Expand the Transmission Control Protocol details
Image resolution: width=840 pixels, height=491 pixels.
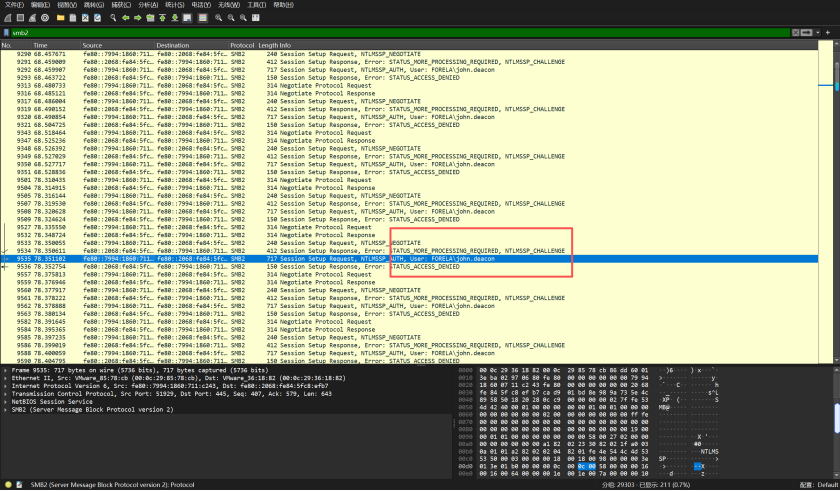[4, 394]
